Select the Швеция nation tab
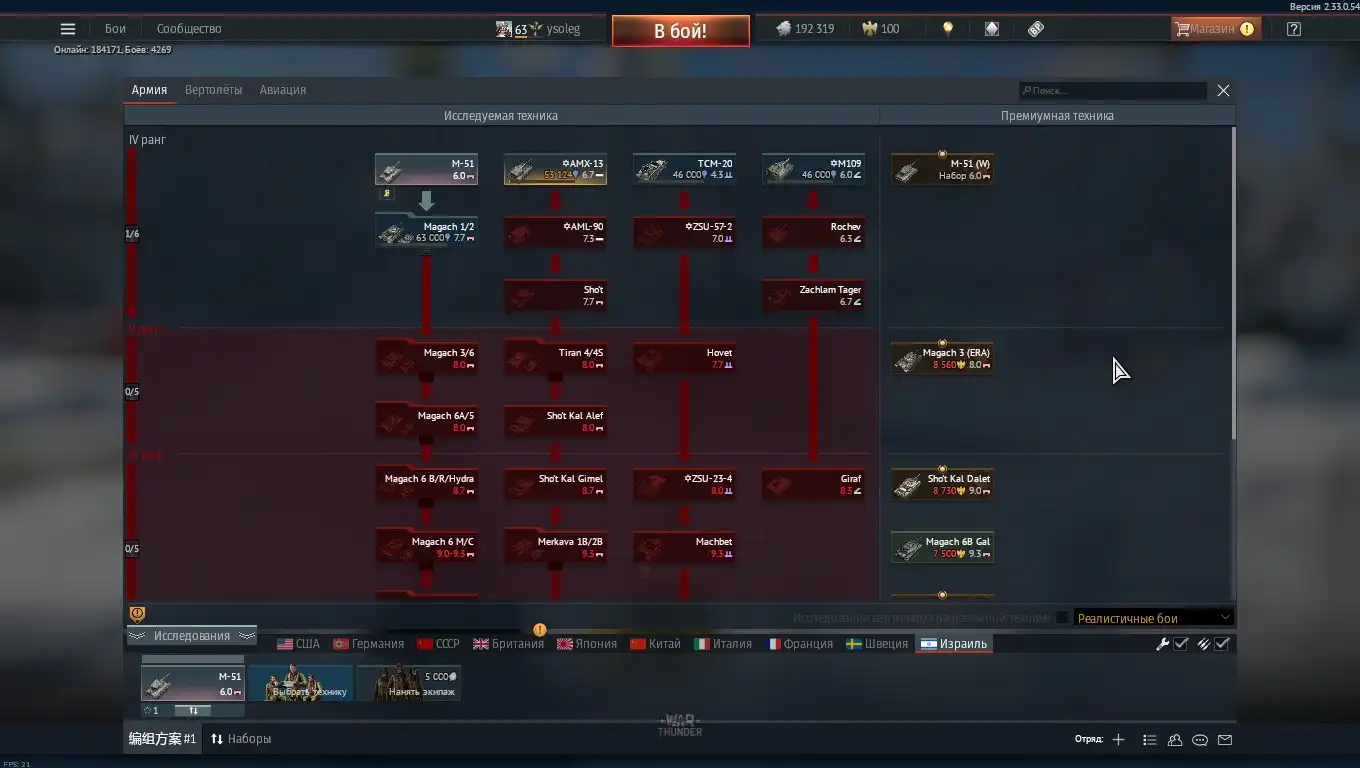 [x=877, y=644]
